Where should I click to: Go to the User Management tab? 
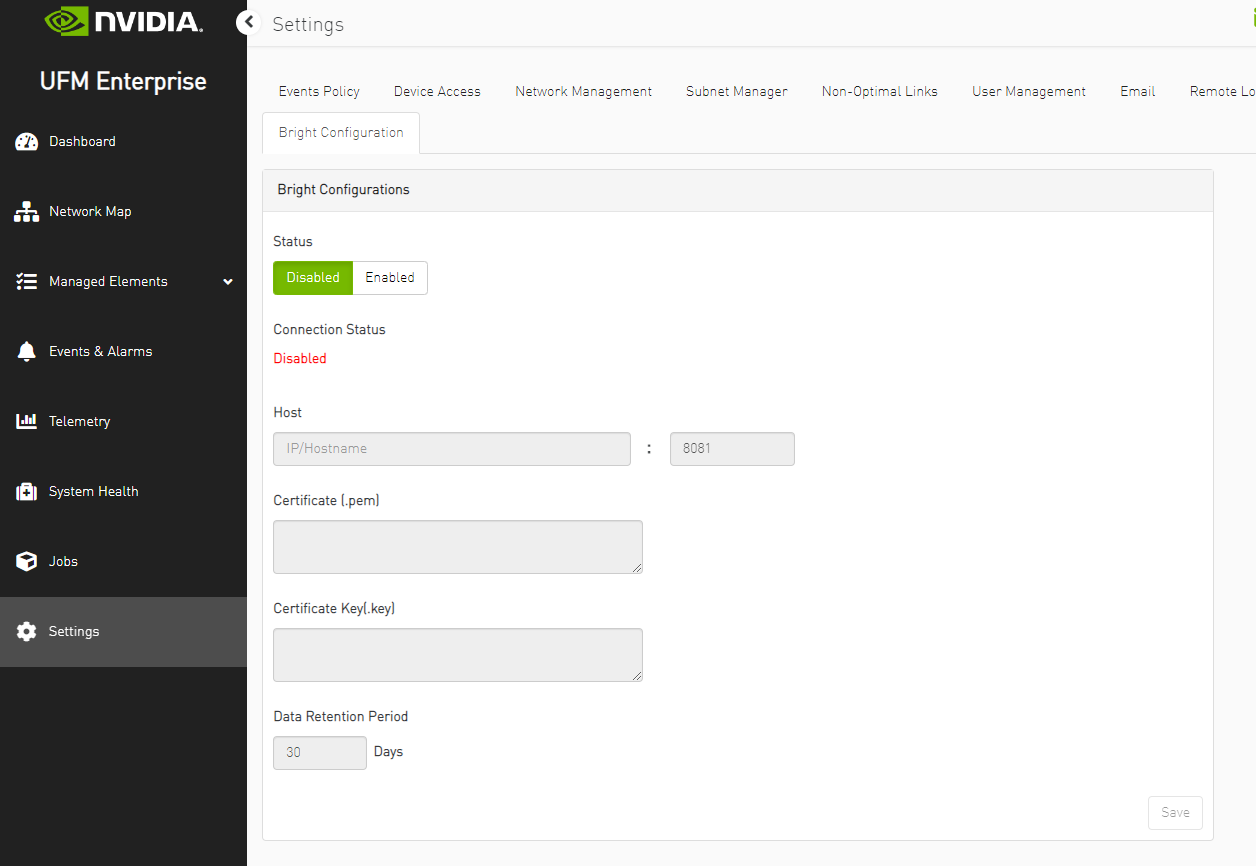(1028, 91)
